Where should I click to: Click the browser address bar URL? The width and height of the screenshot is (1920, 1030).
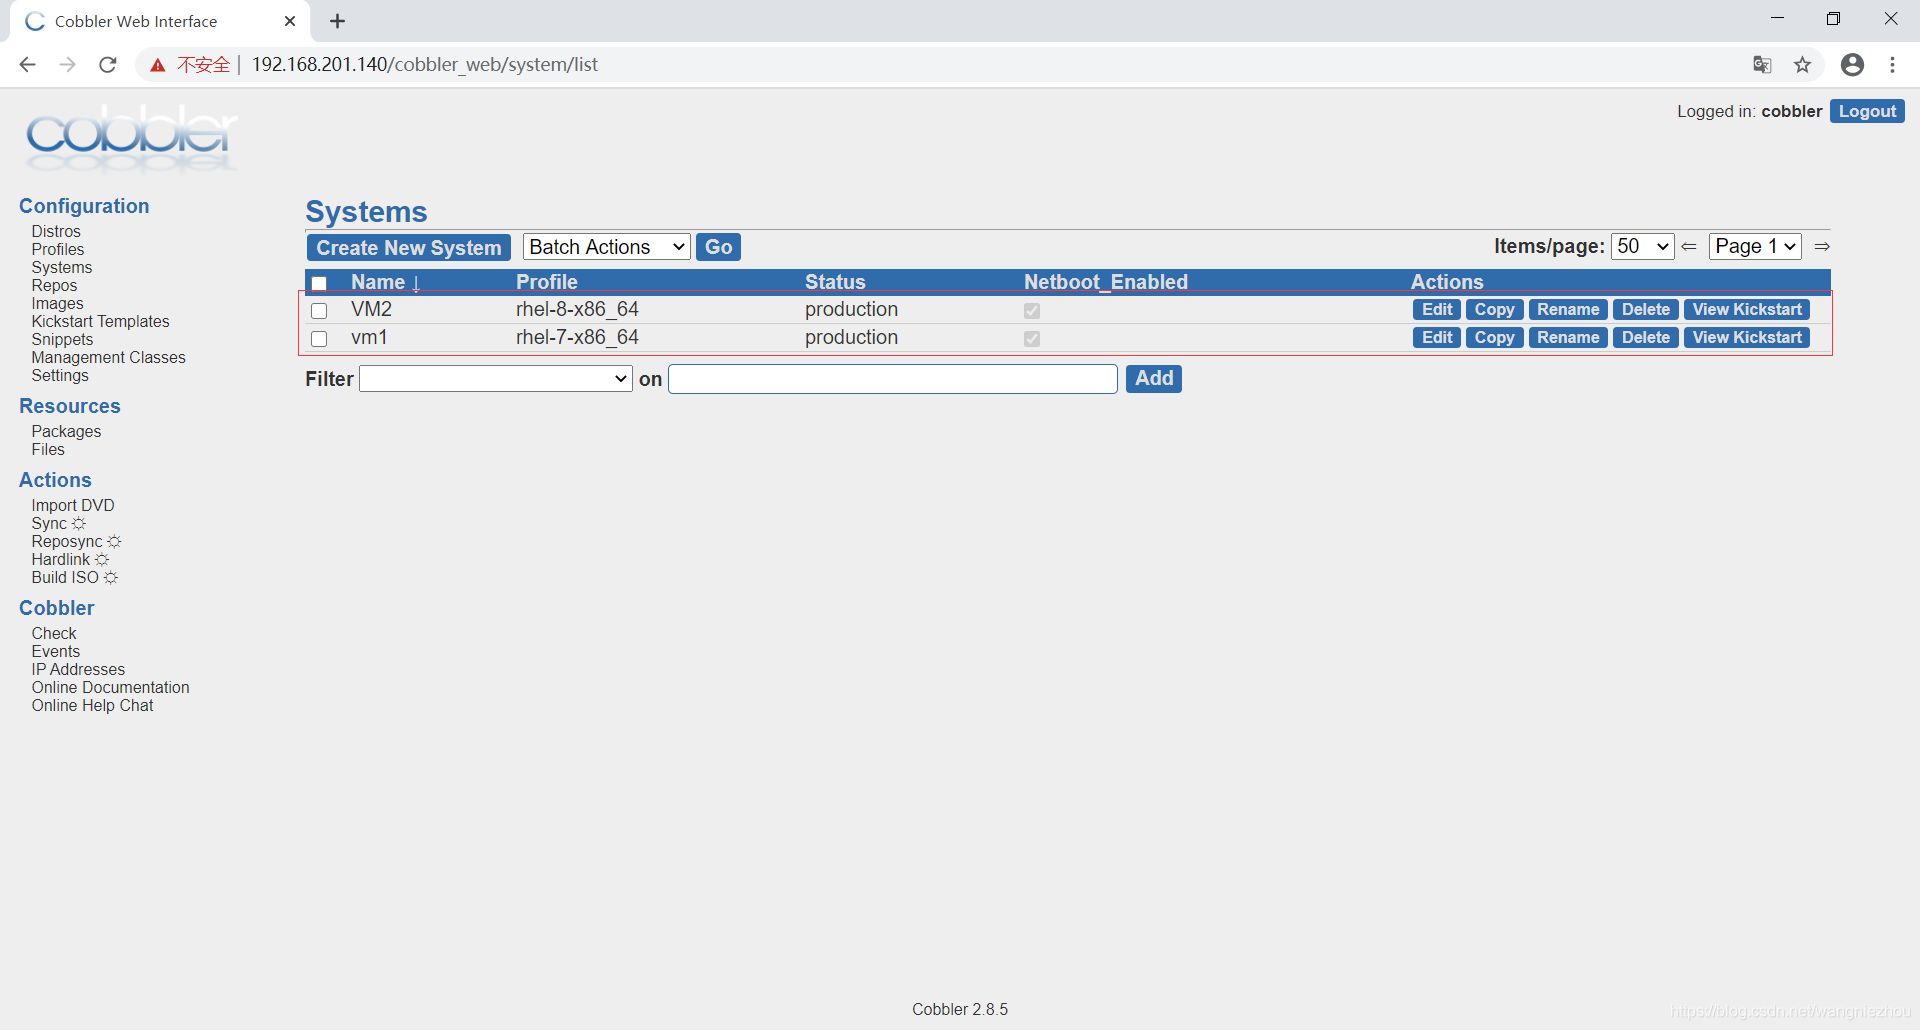[424, 65]
